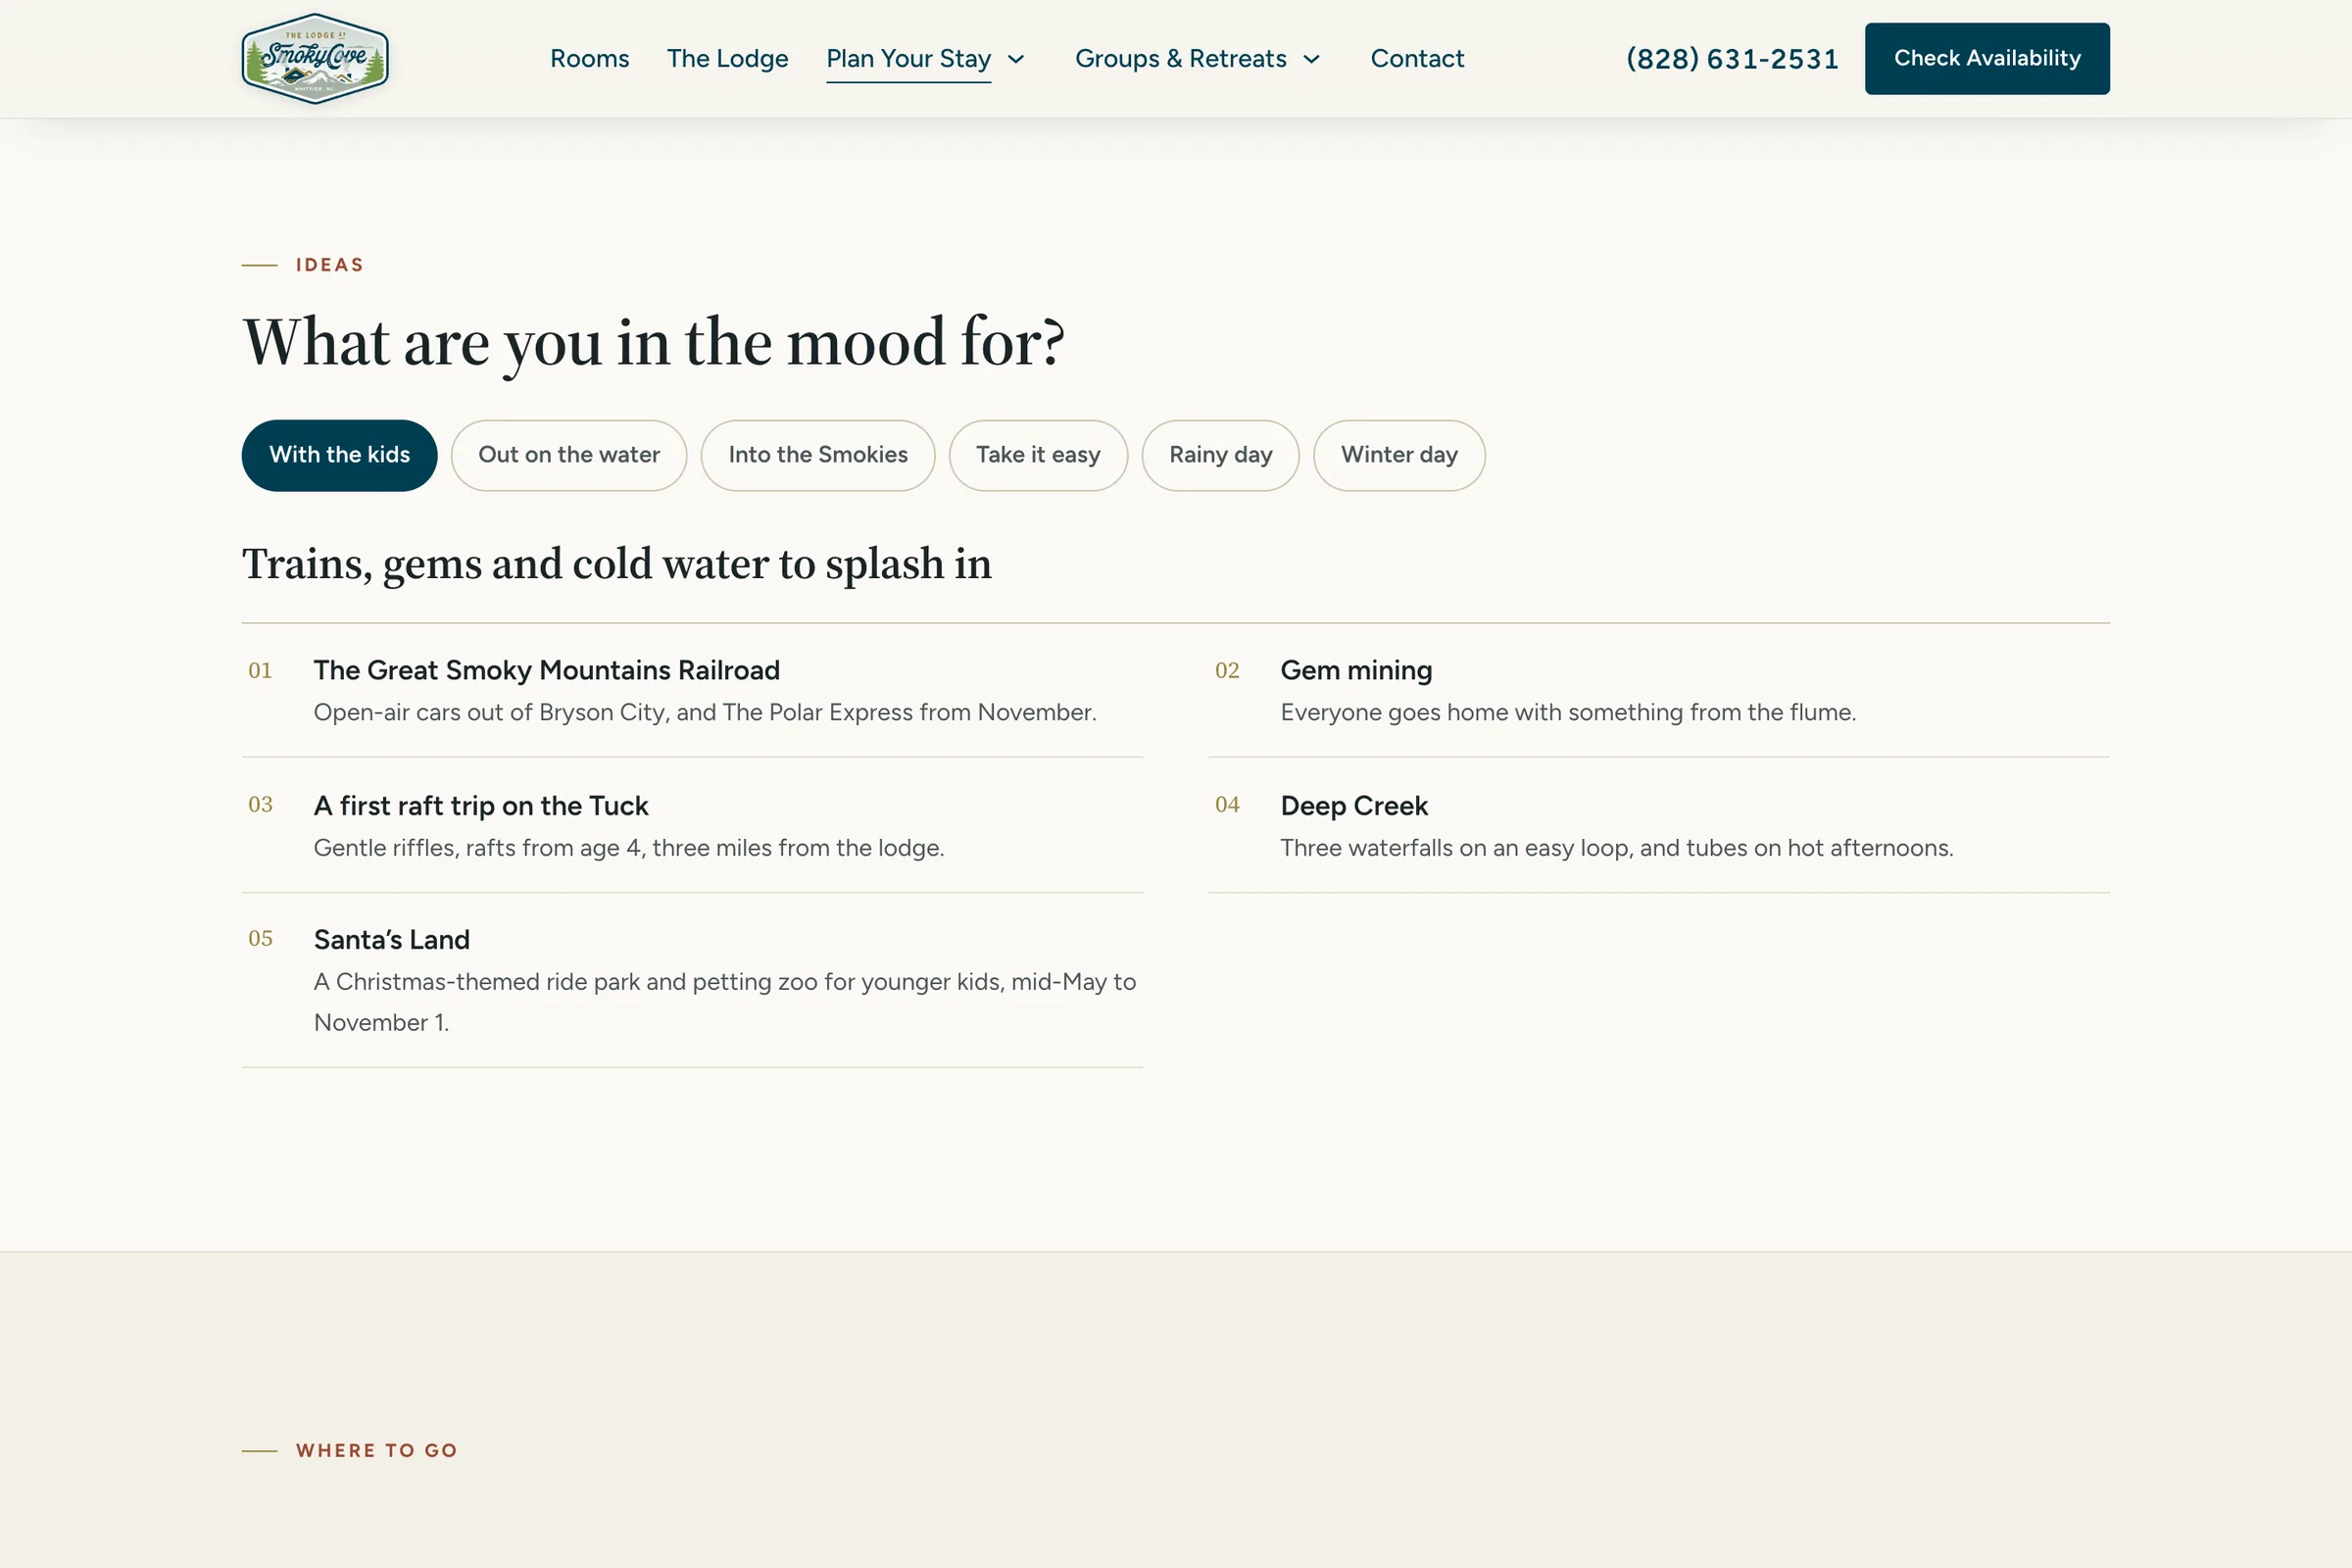Switch to Out on the water
2352x1568 pixels.
568,455
